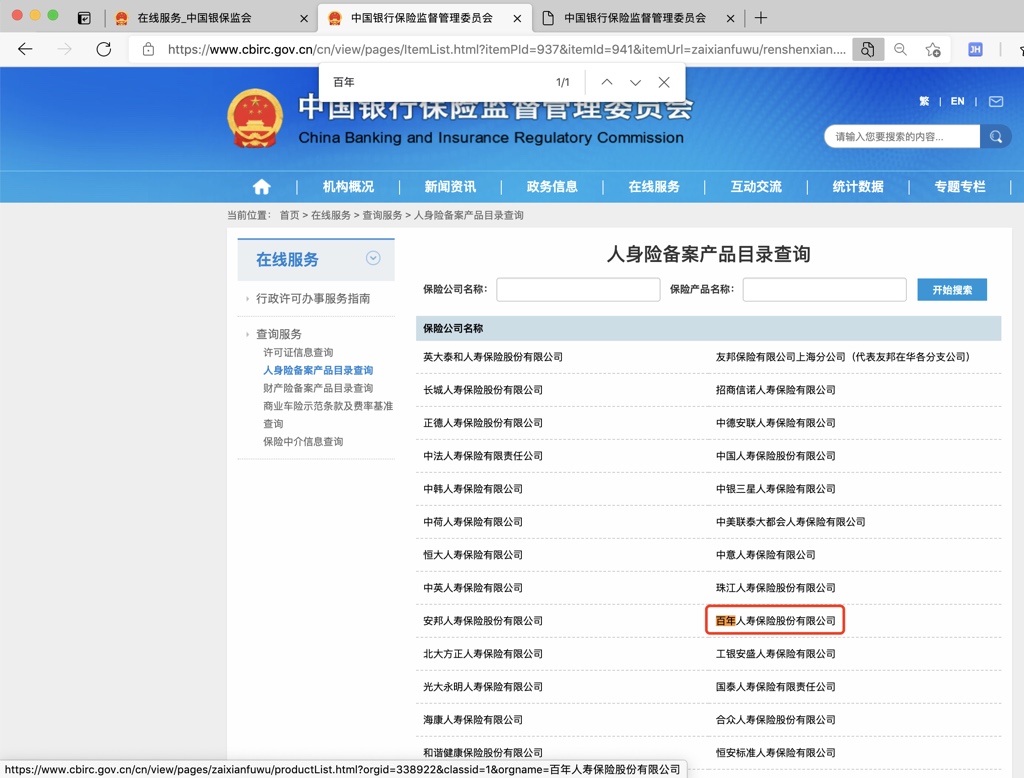Click the find bar text field

[438, 82]
